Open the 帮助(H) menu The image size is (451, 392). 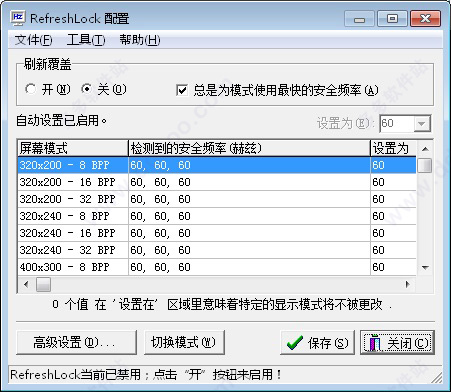click(140, 40)
